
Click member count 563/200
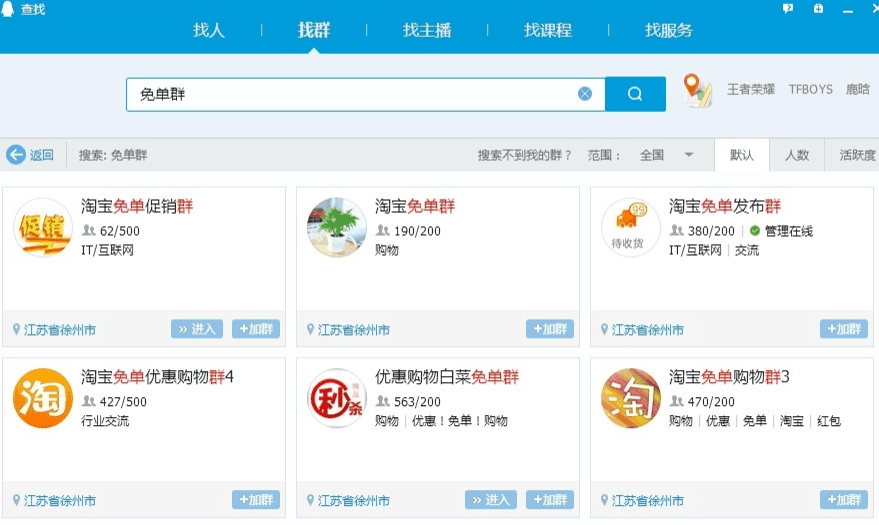pyautogui.click(x=417, y=402)
